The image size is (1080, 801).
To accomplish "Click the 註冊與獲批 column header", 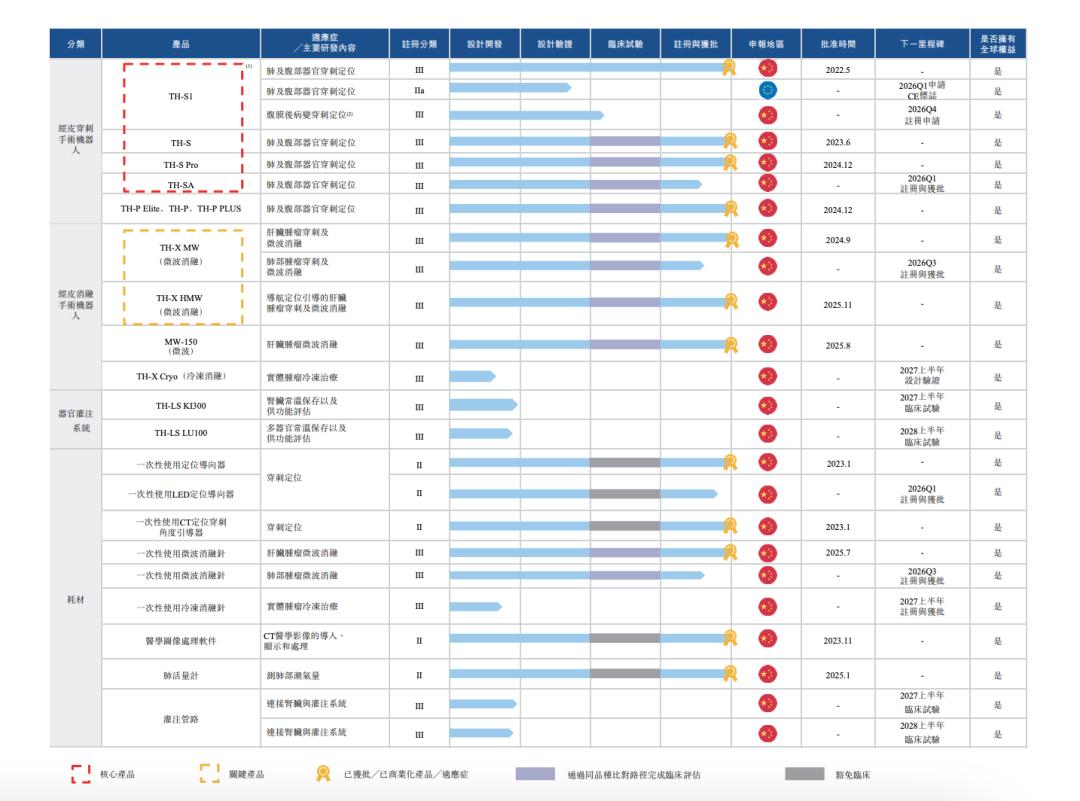I will click(696, 43).
